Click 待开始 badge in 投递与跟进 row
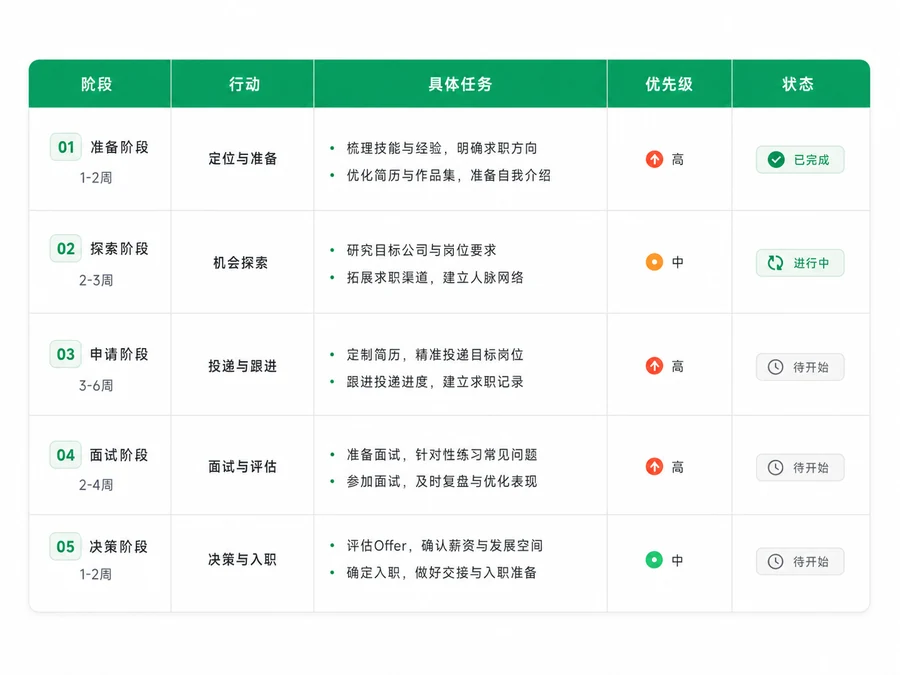Viewport: 900px width, 675px height. [800, 367]
